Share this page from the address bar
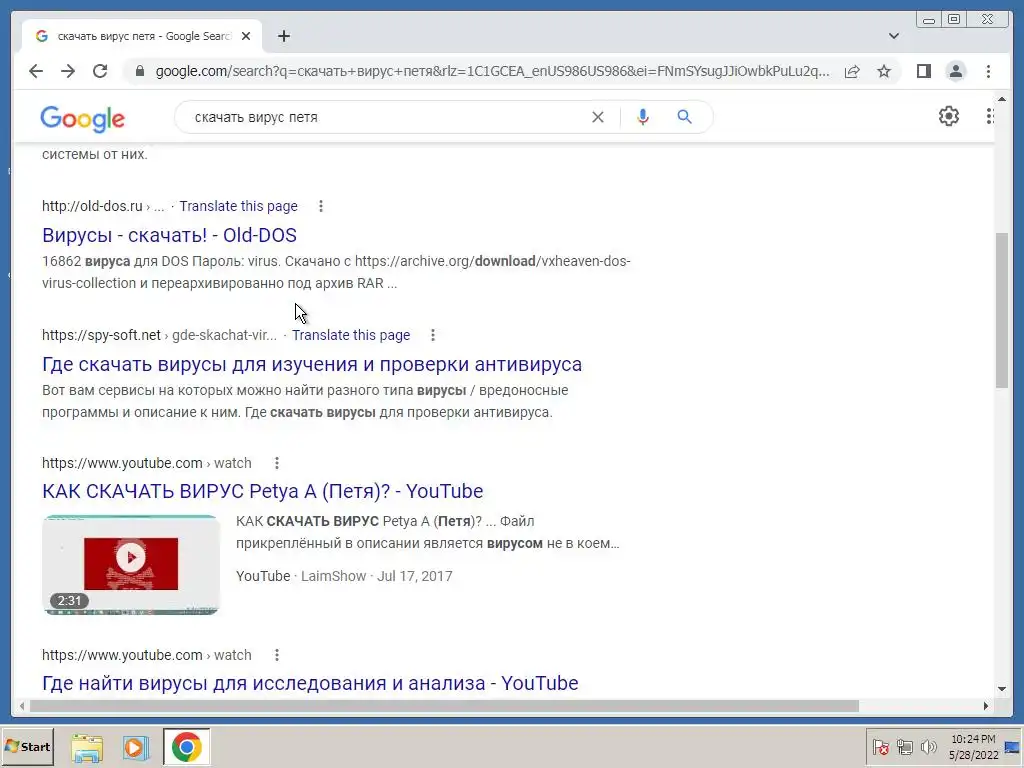This screenshot has height=768, width=1024. coord(852,71)
